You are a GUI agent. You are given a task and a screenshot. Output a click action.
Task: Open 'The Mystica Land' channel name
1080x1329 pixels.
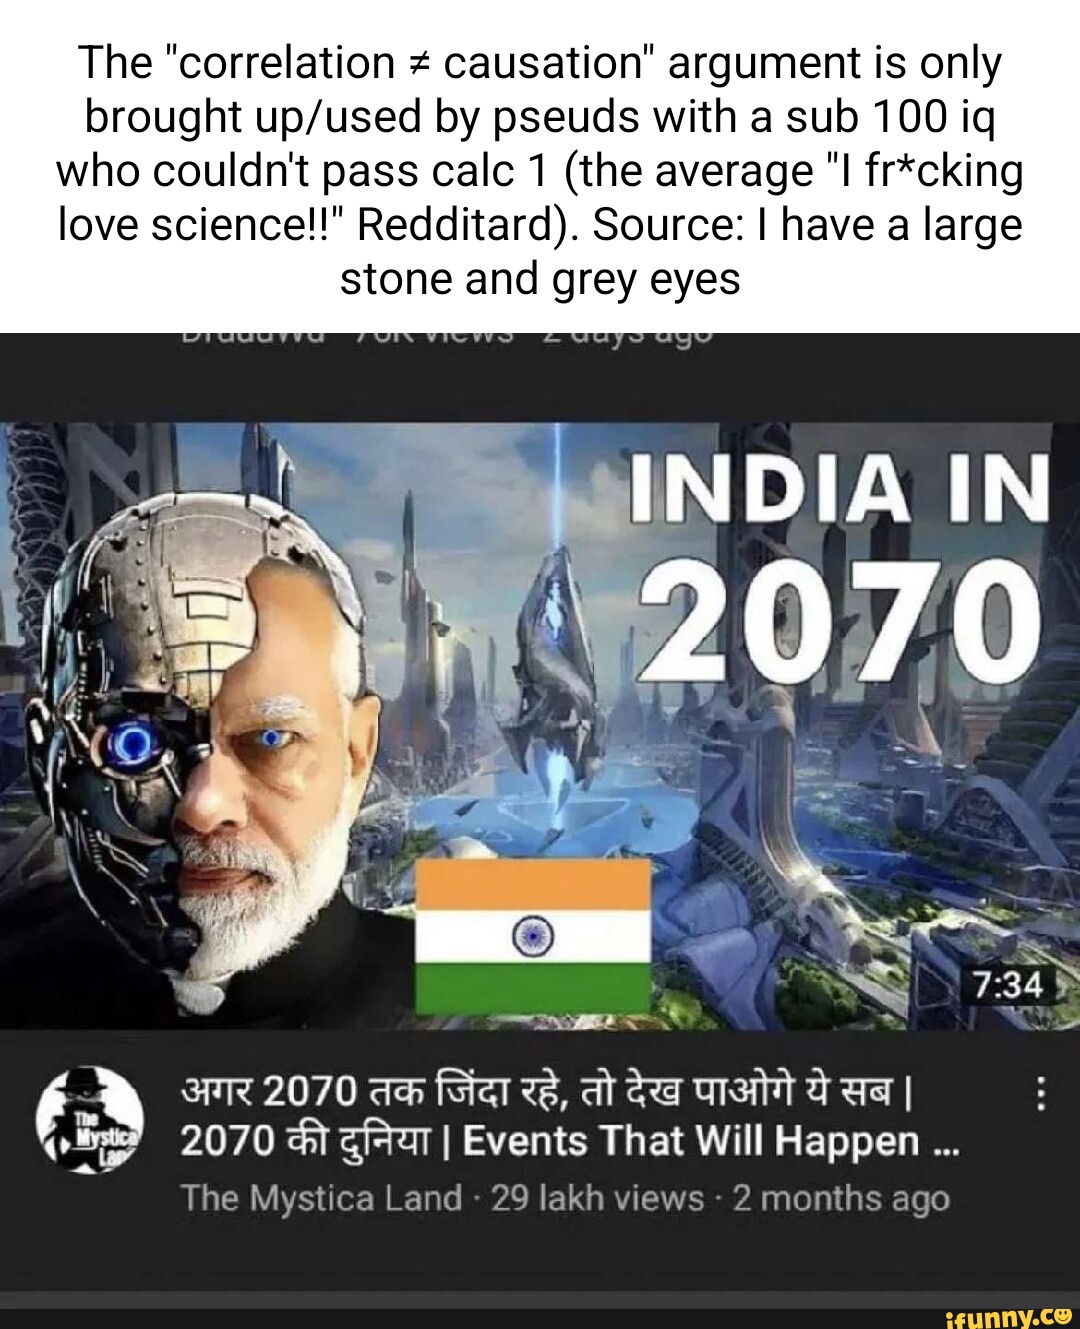321,1198
